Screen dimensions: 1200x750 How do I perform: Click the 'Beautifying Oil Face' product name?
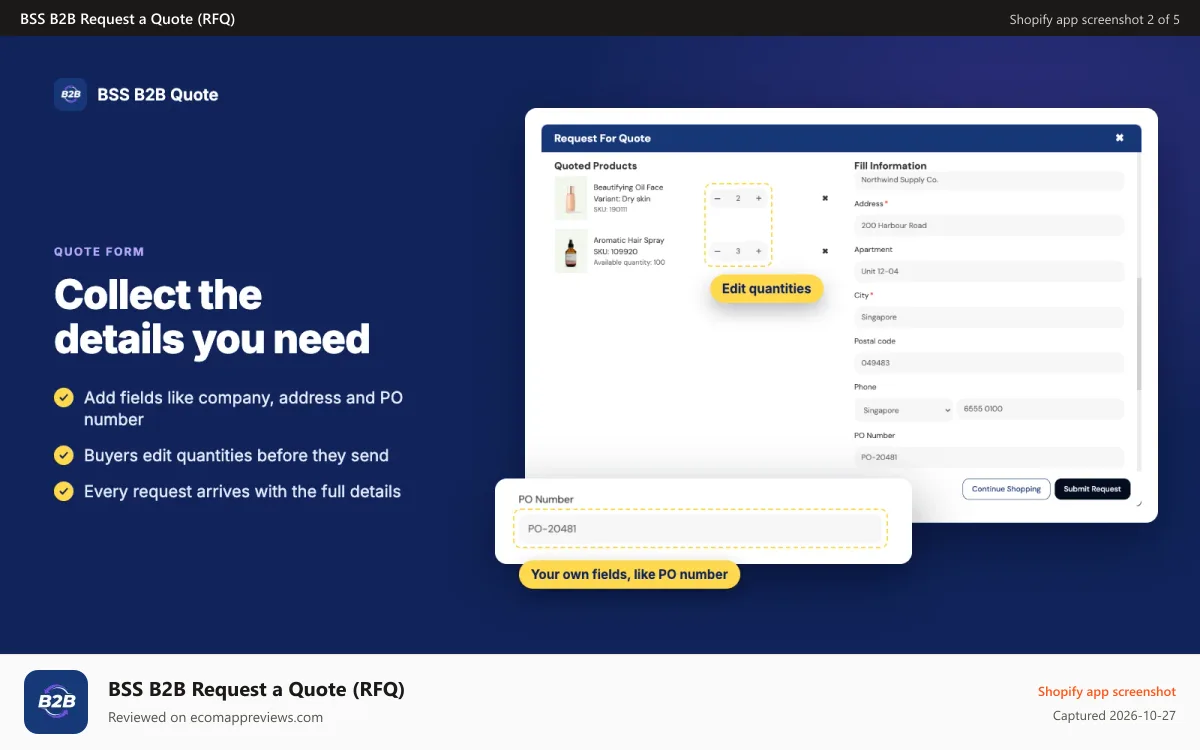(x=628, y=187)
